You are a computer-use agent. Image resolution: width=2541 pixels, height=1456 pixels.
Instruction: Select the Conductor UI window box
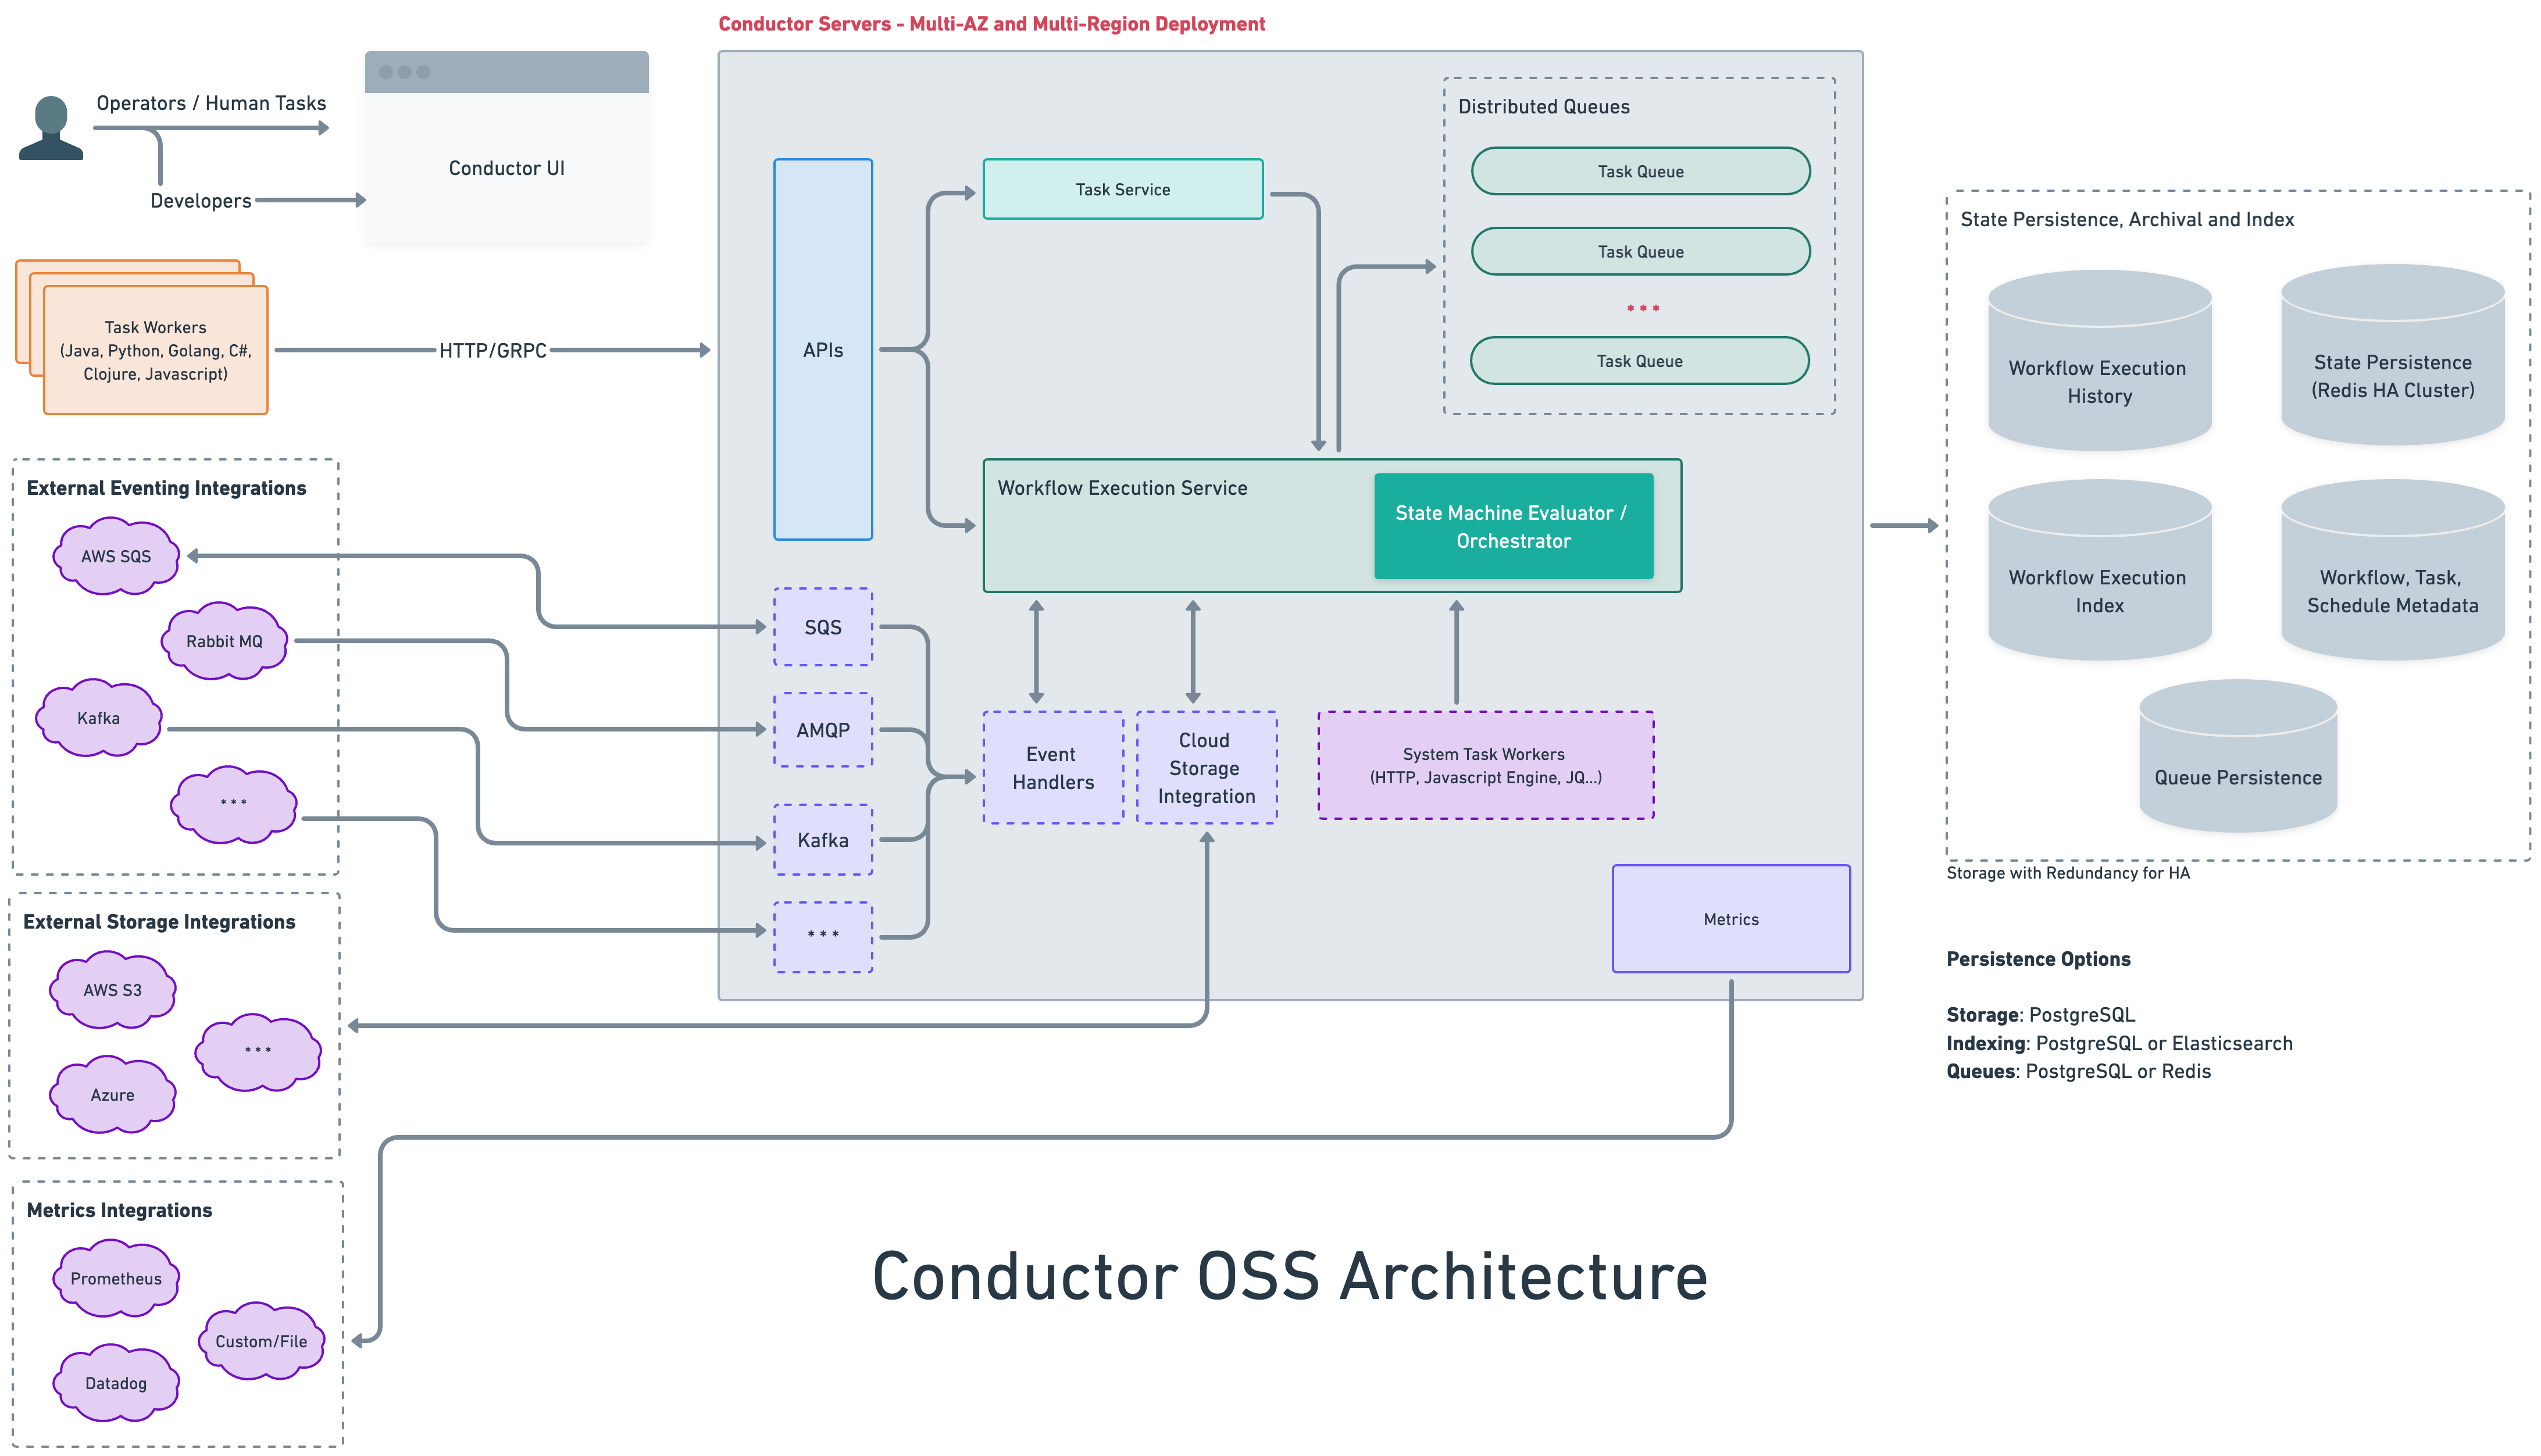[x=506, y=146]
